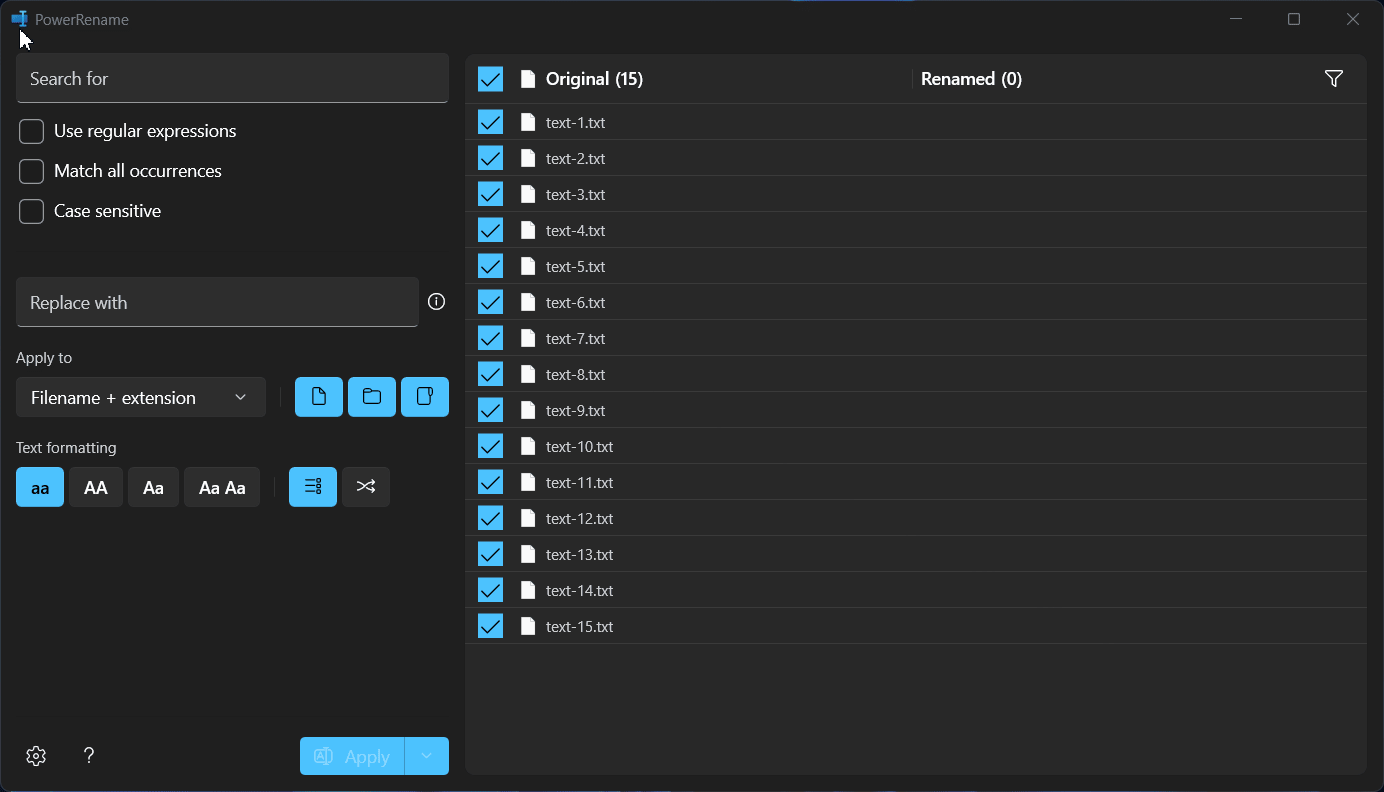Click the file icon next to text-5.txt
The width and height of the screenshot is (1384, 792).
click(x=528, y=266)
